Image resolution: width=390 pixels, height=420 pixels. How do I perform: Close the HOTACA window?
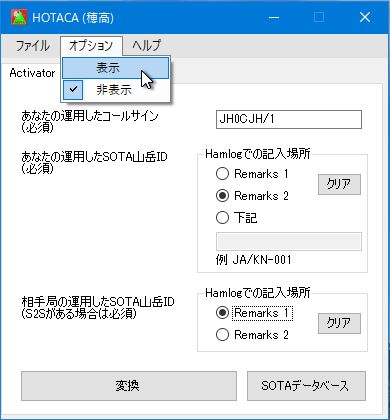coord(365,17)
